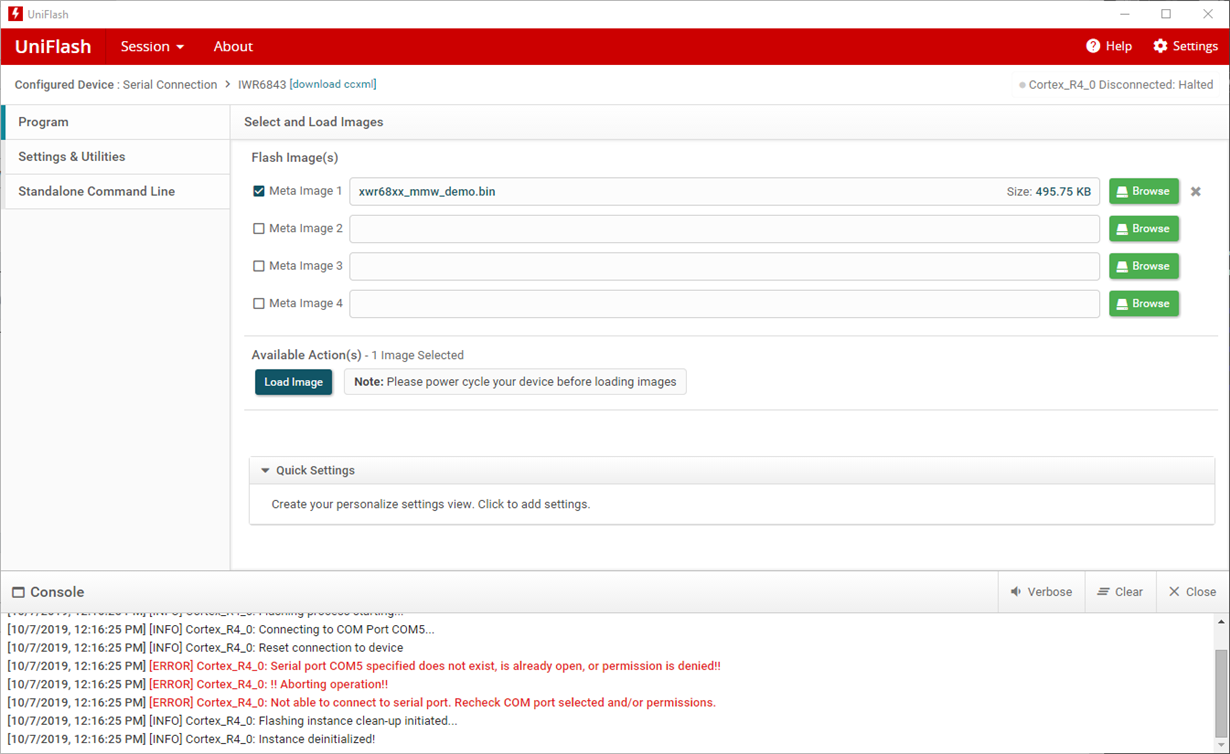Click the Load Image button
This screenshot has height=754, width=1230.
[293, 382]
